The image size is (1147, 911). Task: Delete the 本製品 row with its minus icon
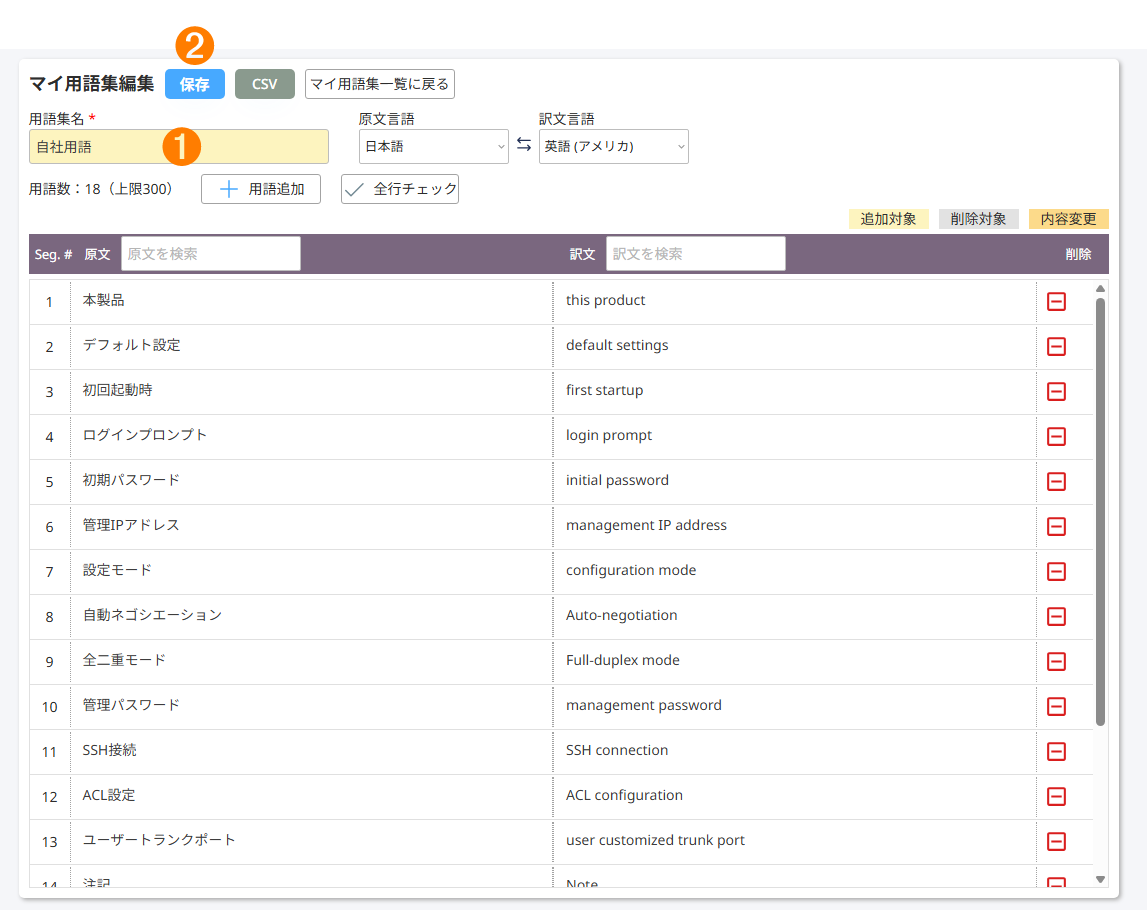[x=1056, y=301]
